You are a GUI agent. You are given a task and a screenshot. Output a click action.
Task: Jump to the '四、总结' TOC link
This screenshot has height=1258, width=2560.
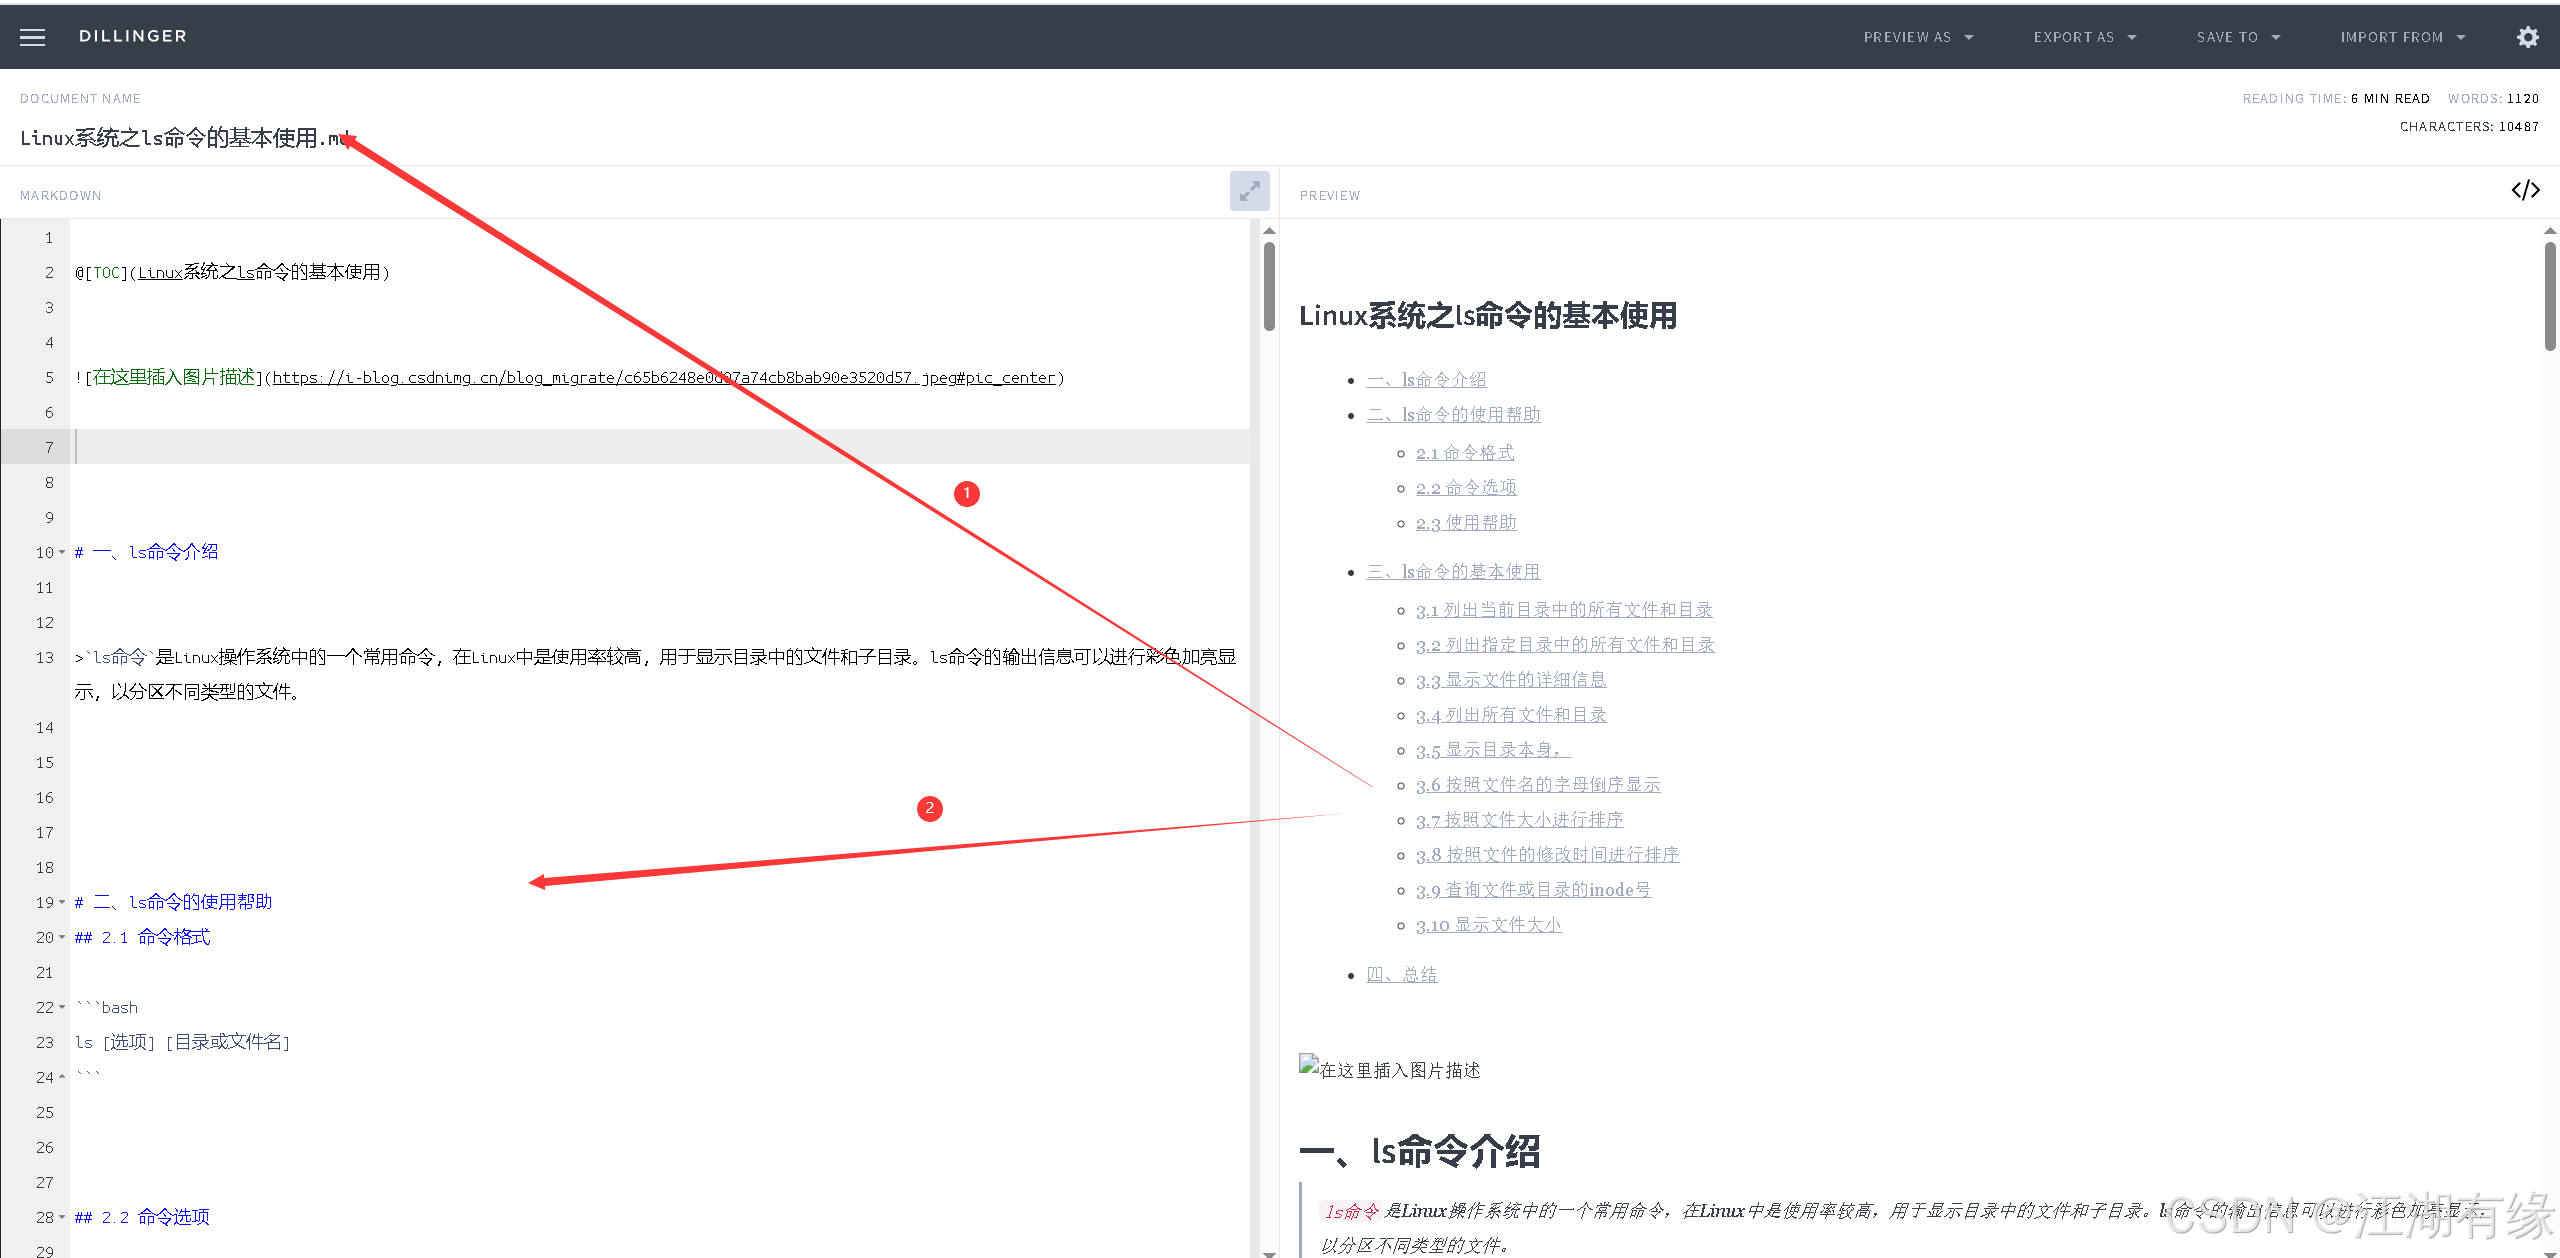click(x=1401, y=974)
